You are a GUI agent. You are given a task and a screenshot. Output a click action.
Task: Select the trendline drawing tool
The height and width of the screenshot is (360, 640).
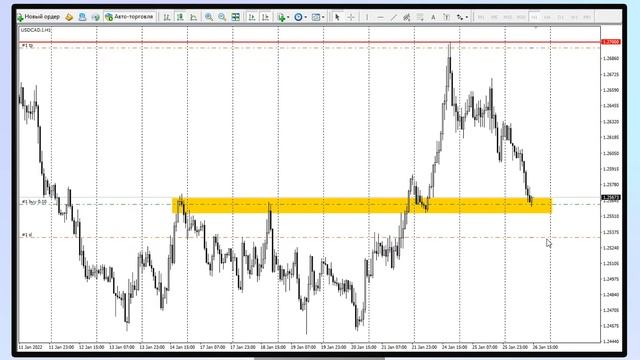[394, 17]
